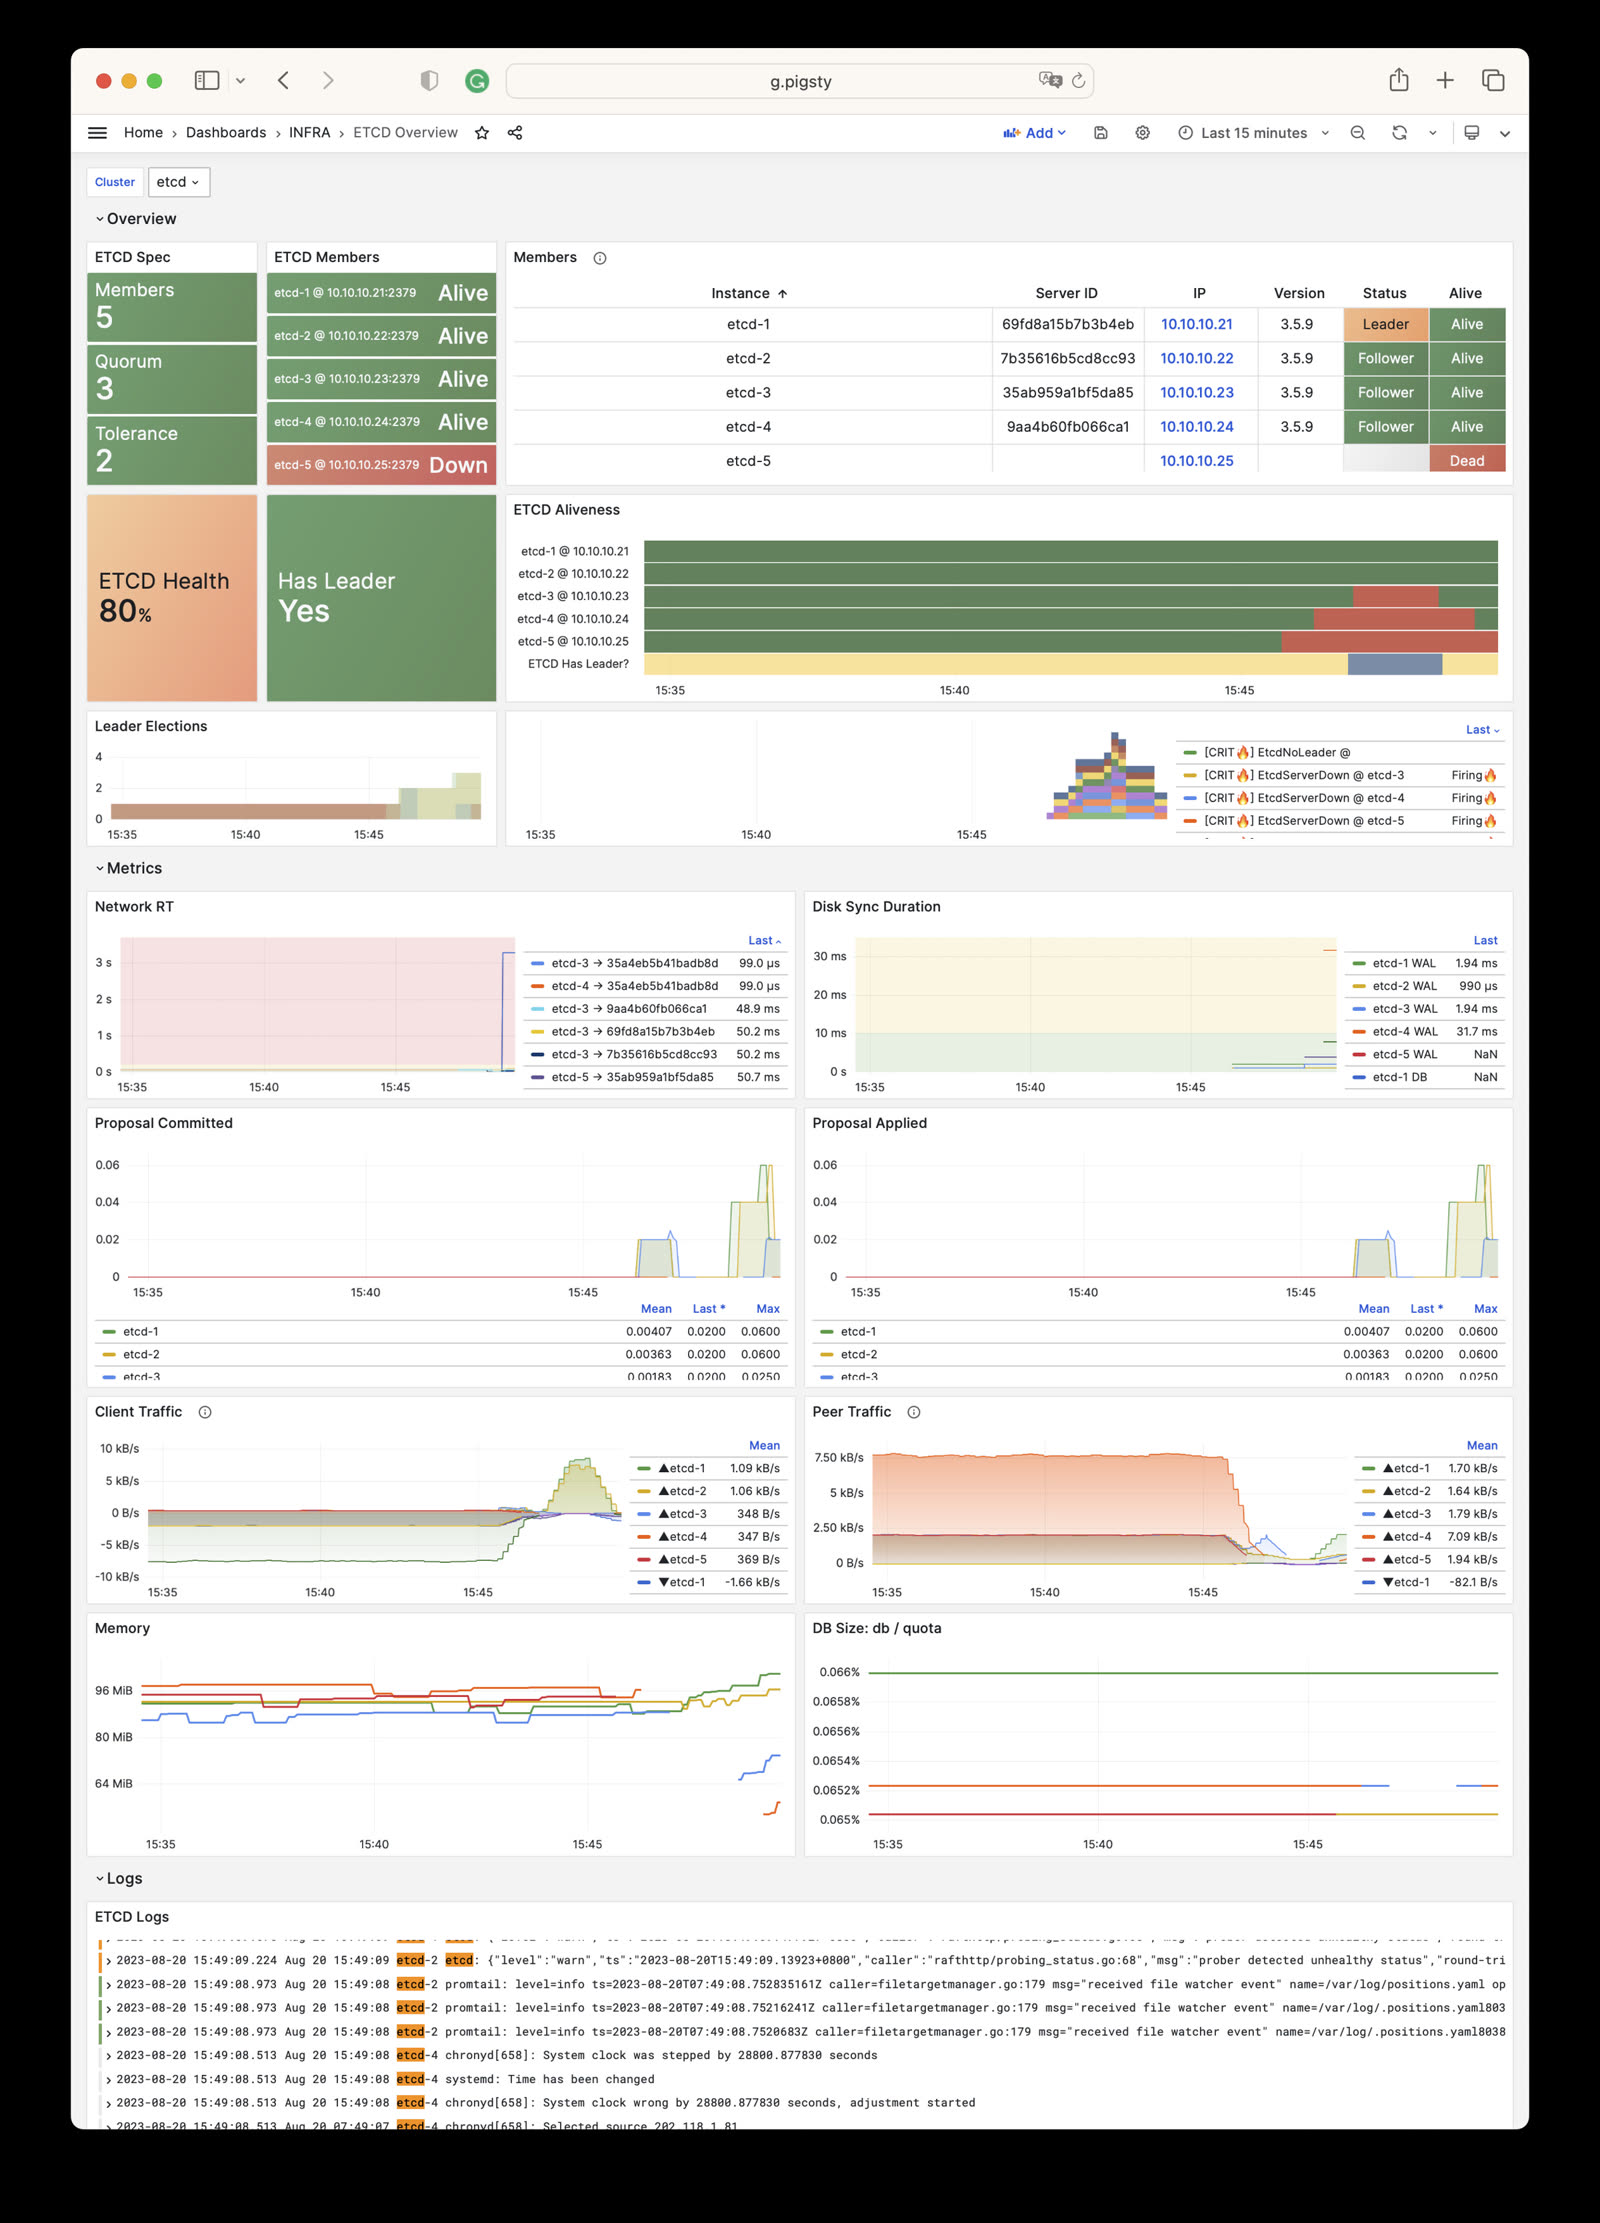Save the dashboard with the save icon
Screen dimensions: 1600x2223
(1102, 132)
